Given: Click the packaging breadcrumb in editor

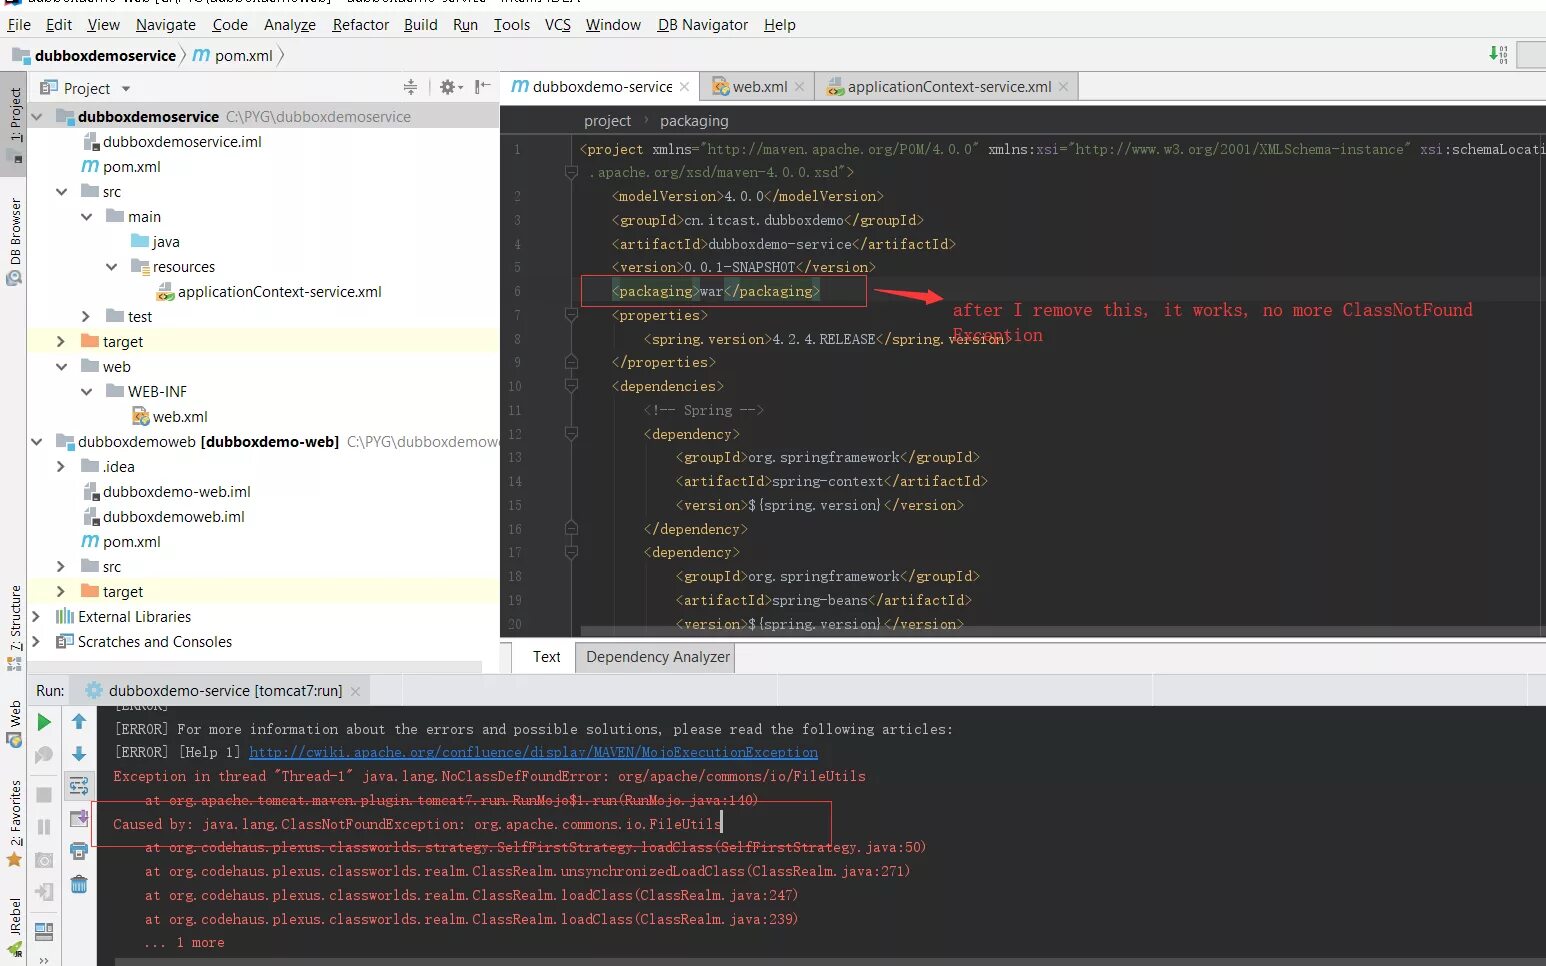Looking at the screenshot, I should tap(694, 121).
